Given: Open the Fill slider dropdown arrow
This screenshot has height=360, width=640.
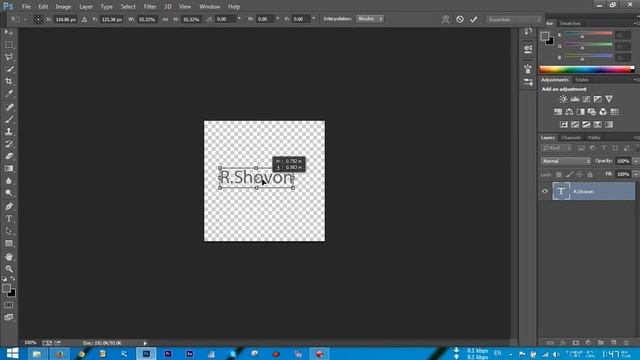Looking at the screenshot, I should (636, 174).
